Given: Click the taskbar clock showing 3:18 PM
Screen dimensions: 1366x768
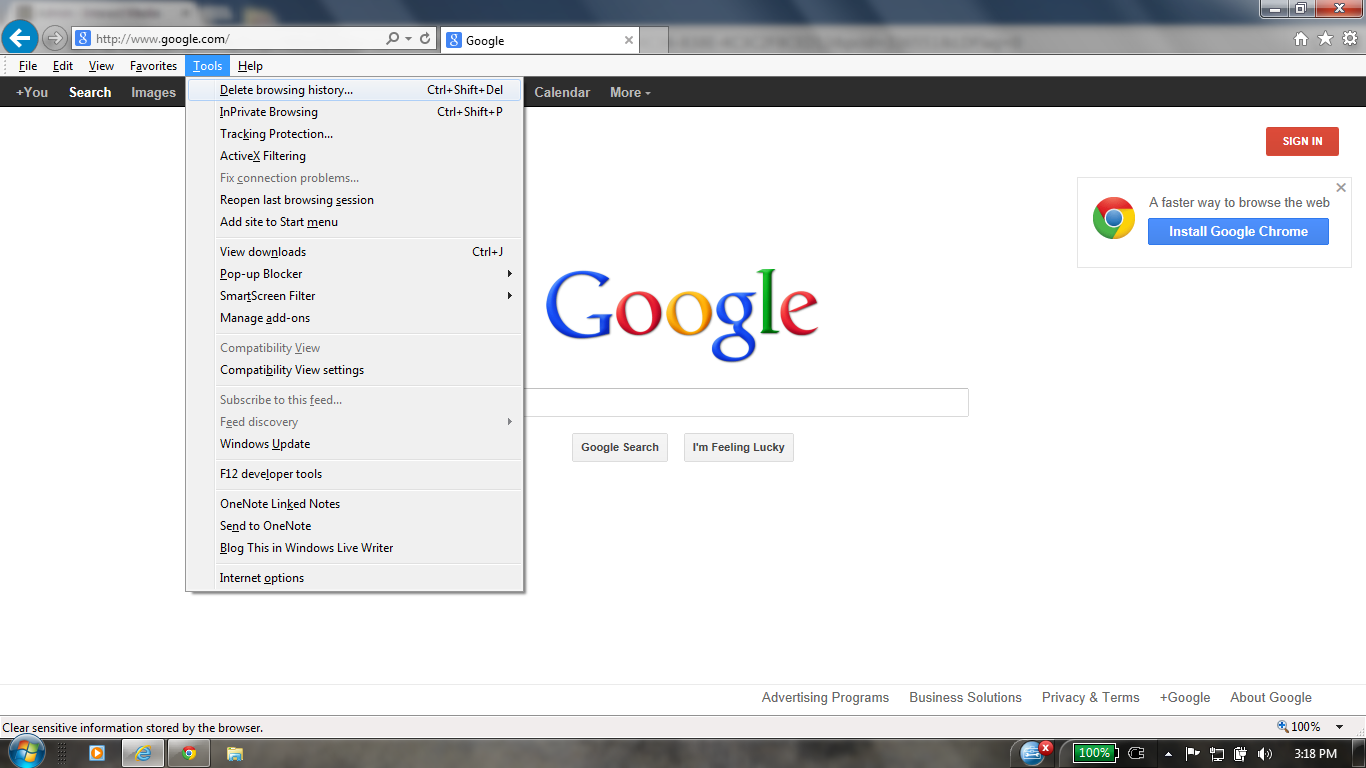Looking at the screenshot, I should [1315, 753].
